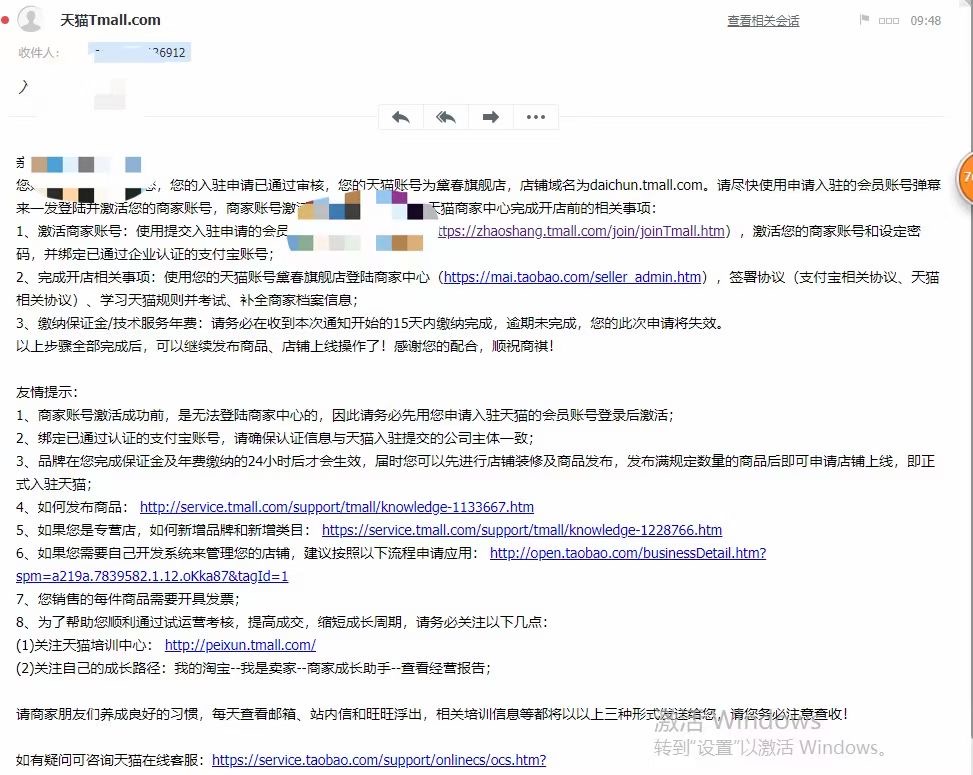
Task: Click the text 4、如何发布商品
Action: (72, 508)
